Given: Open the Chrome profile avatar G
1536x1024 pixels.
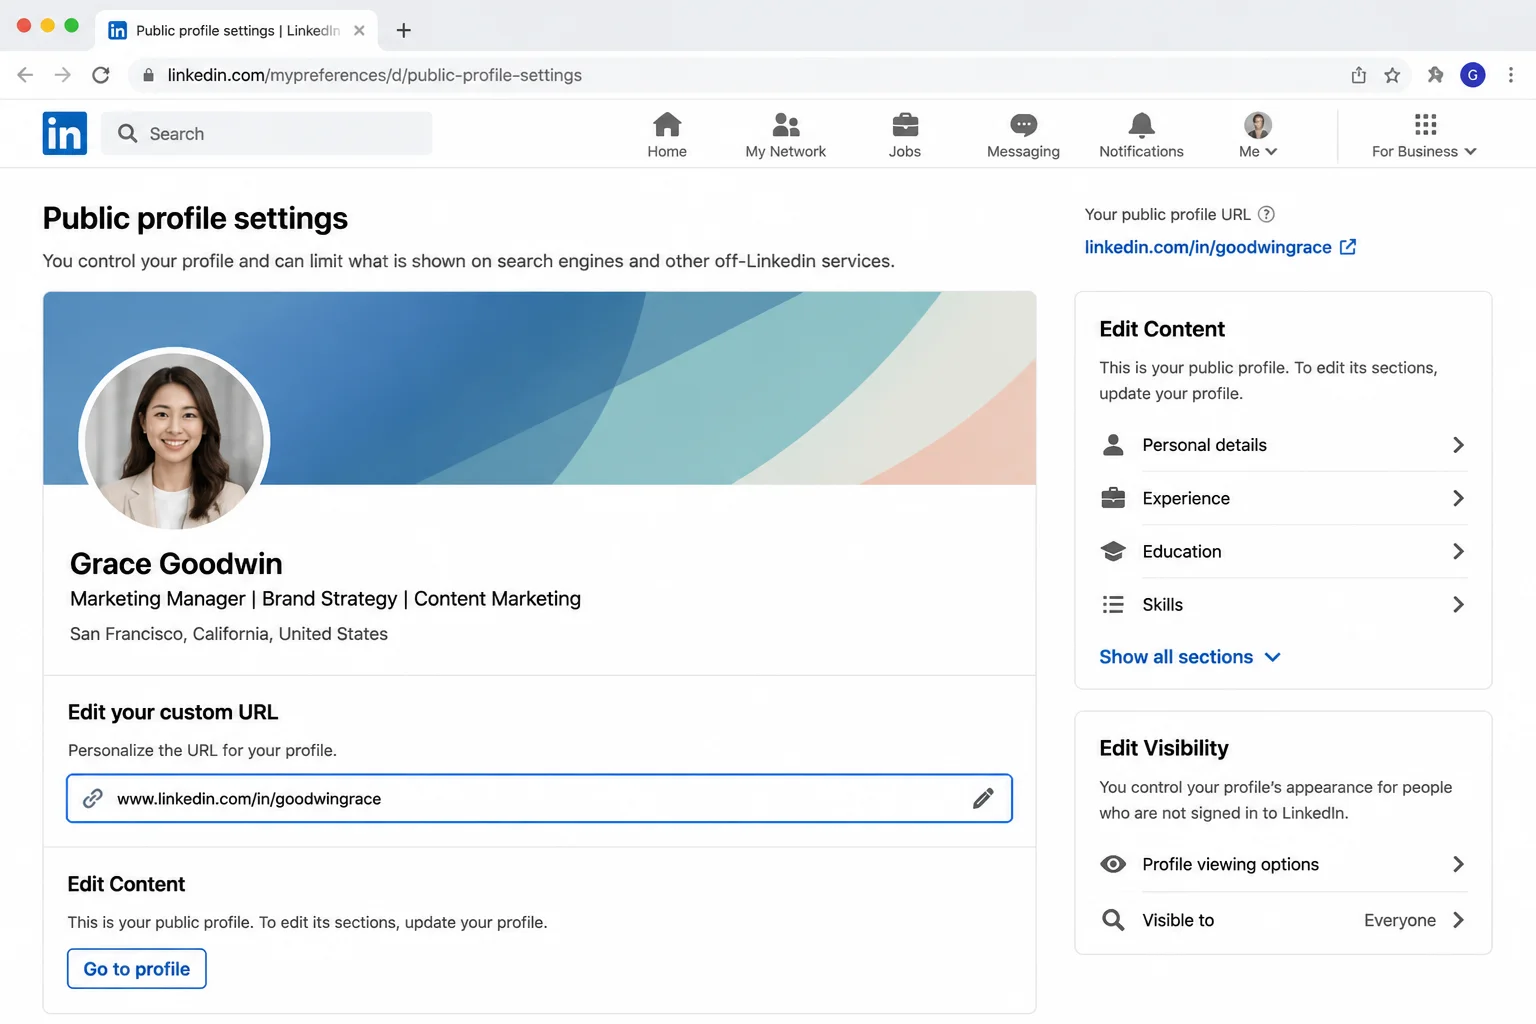Looking at the screenshot, I should tap(1473, 75).
